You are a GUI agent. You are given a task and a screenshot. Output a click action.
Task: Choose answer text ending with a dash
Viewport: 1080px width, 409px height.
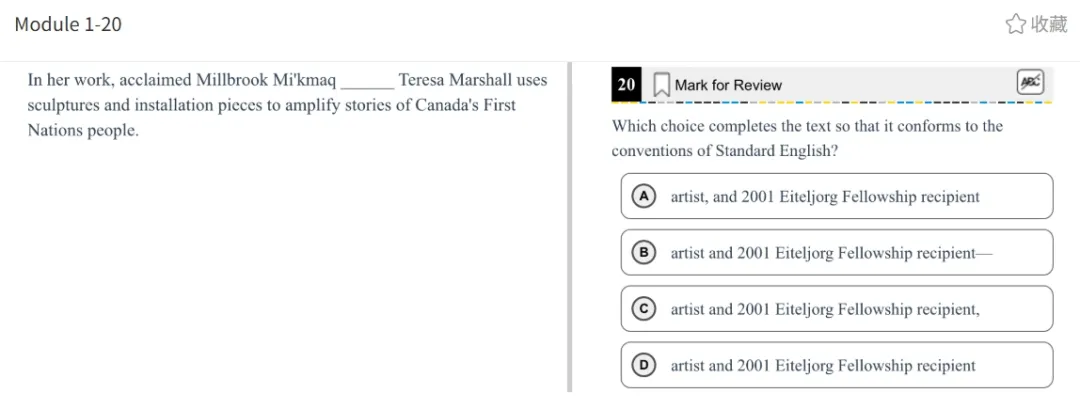point(831,253)
